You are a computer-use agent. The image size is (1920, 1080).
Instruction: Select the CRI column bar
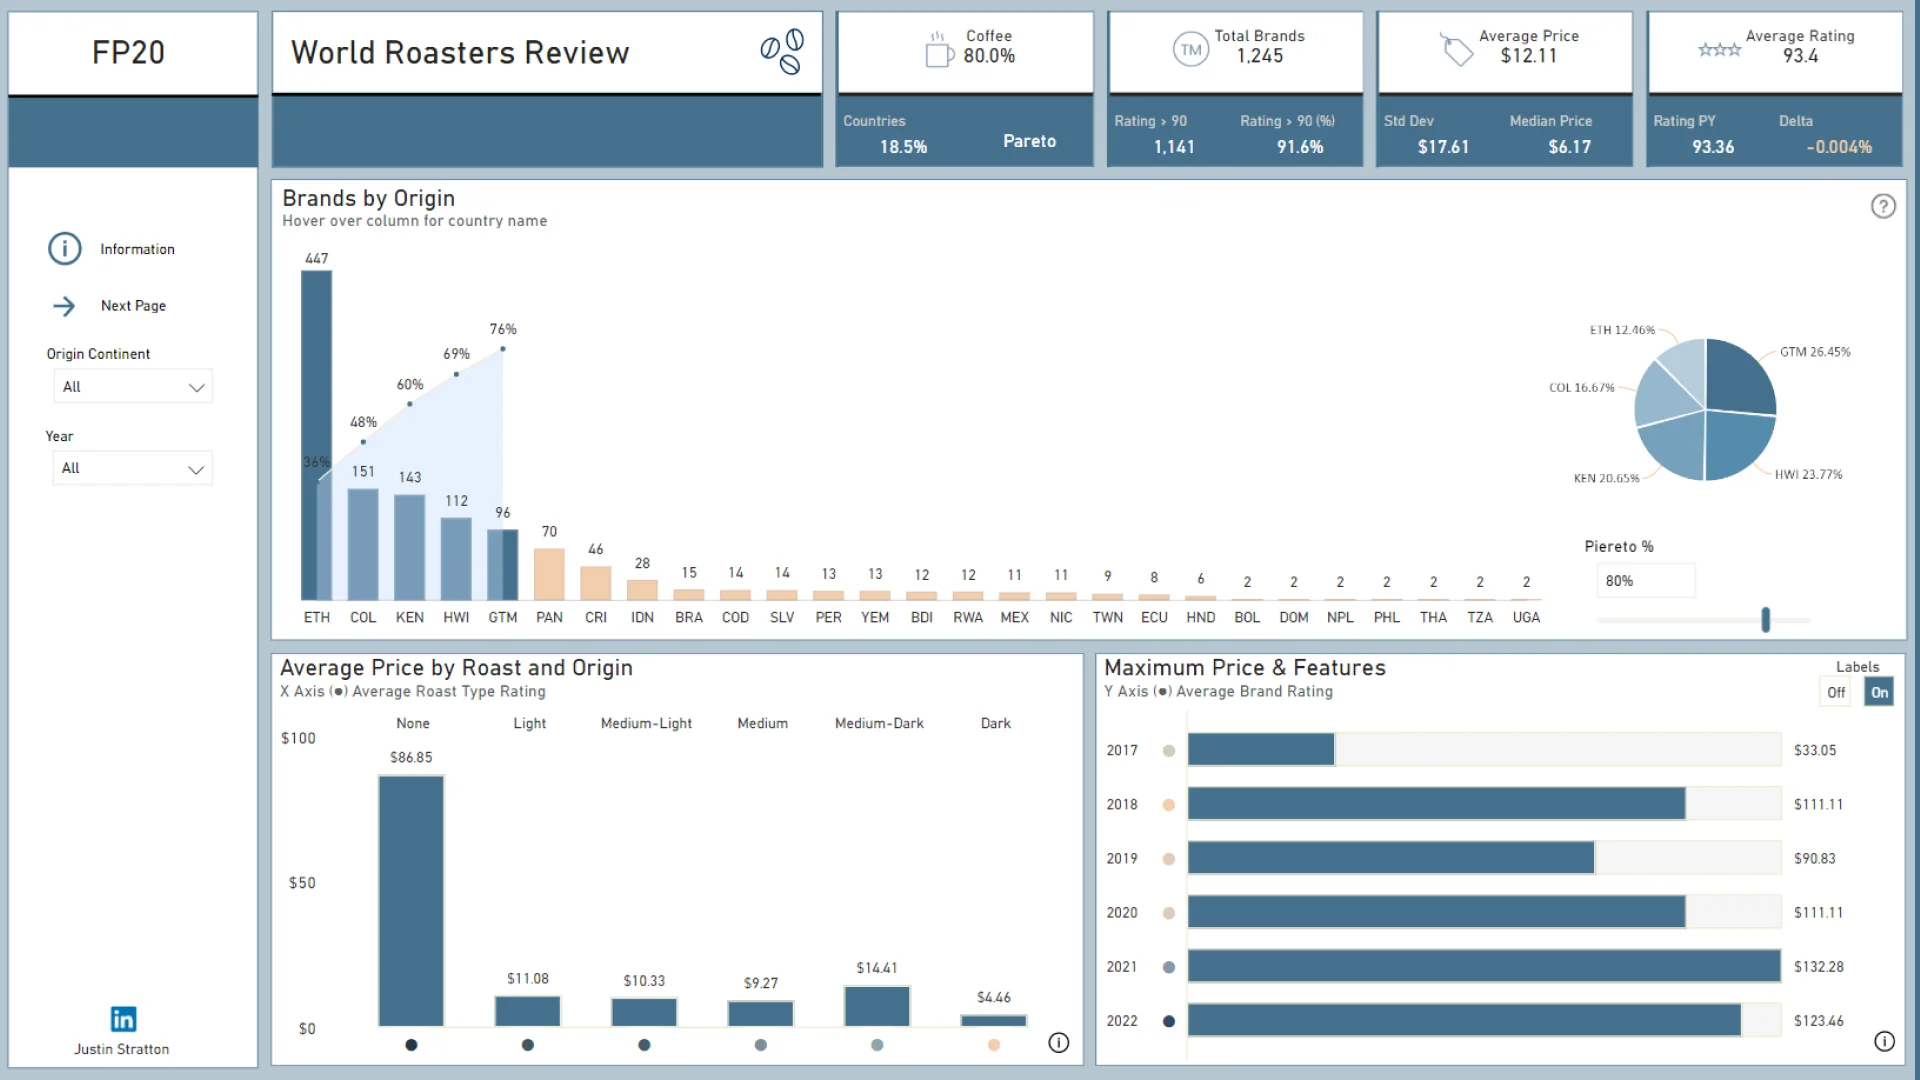point(596,583)
